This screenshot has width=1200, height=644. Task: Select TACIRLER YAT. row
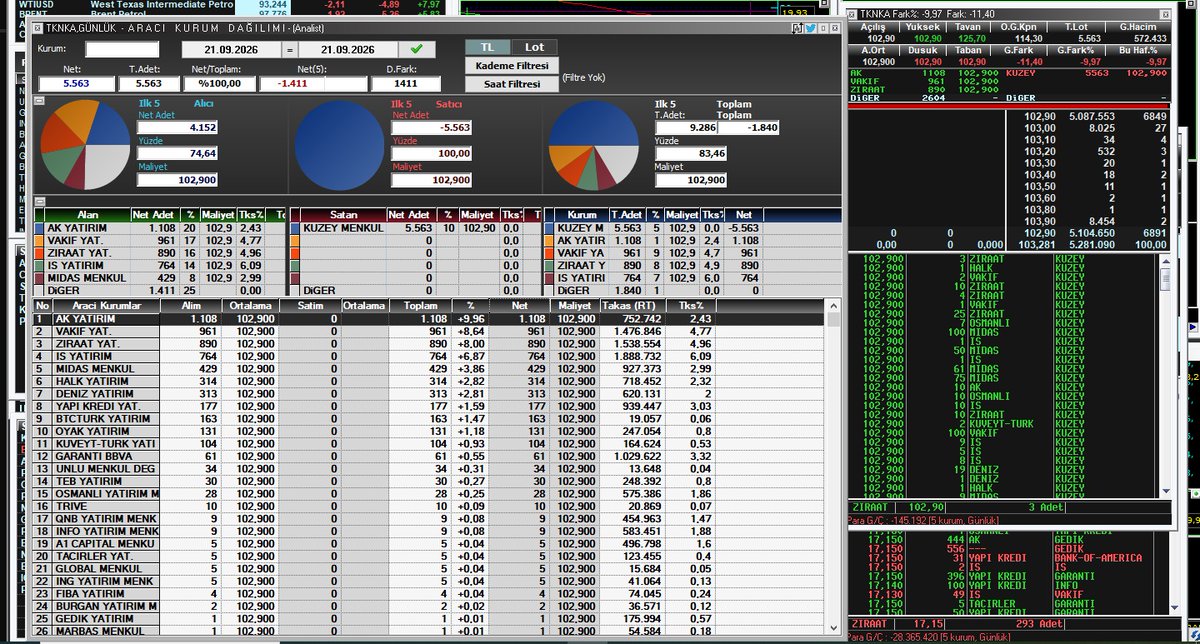point(430,556)
